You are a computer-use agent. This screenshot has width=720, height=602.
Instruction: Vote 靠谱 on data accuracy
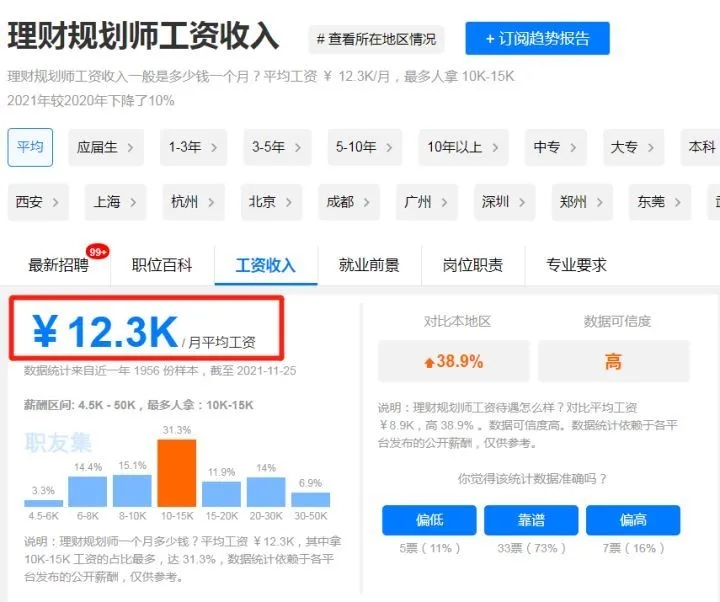coord(530,521)
